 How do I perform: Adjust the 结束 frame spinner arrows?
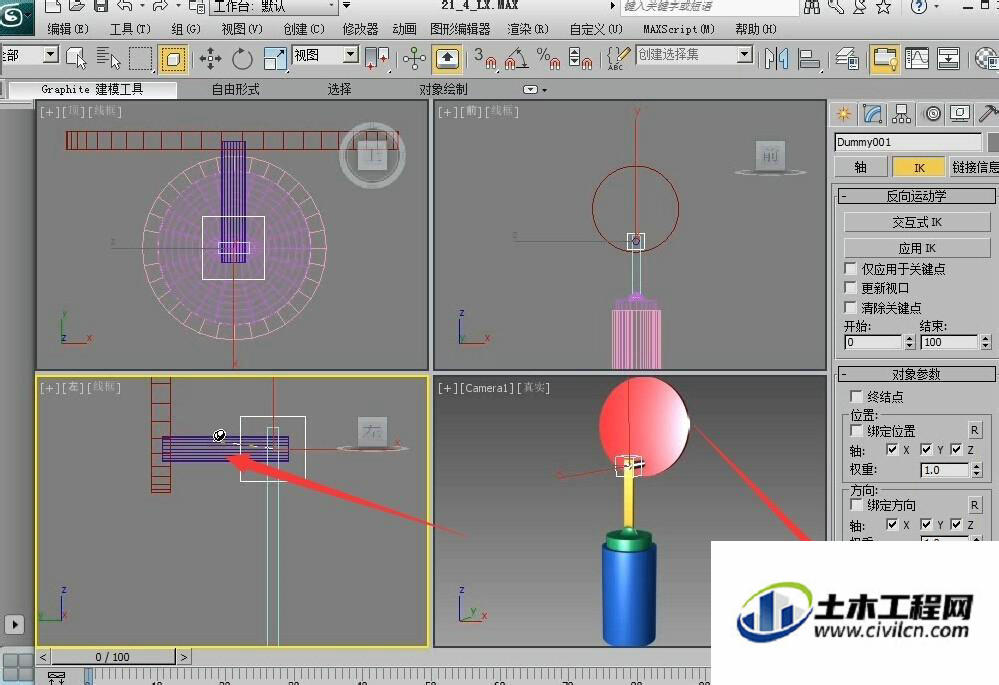click(986, 342)
